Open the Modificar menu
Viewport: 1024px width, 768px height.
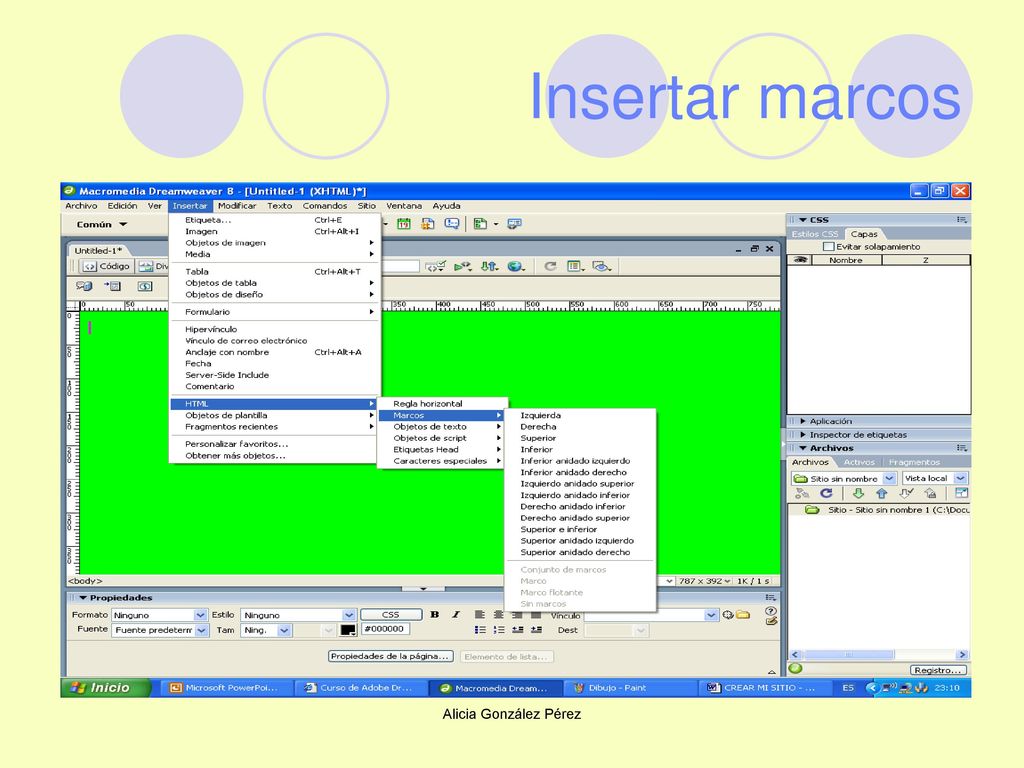[x=237, y=206]
